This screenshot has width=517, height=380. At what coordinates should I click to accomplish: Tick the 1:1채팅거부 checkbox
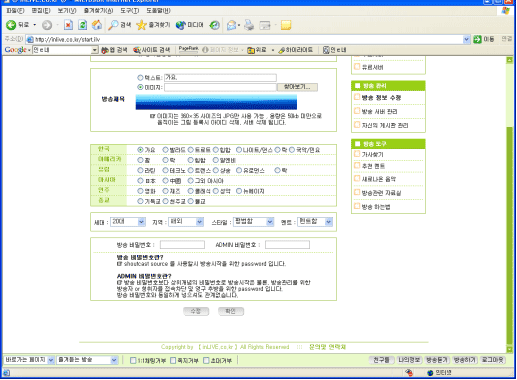(x=133, y=360)
